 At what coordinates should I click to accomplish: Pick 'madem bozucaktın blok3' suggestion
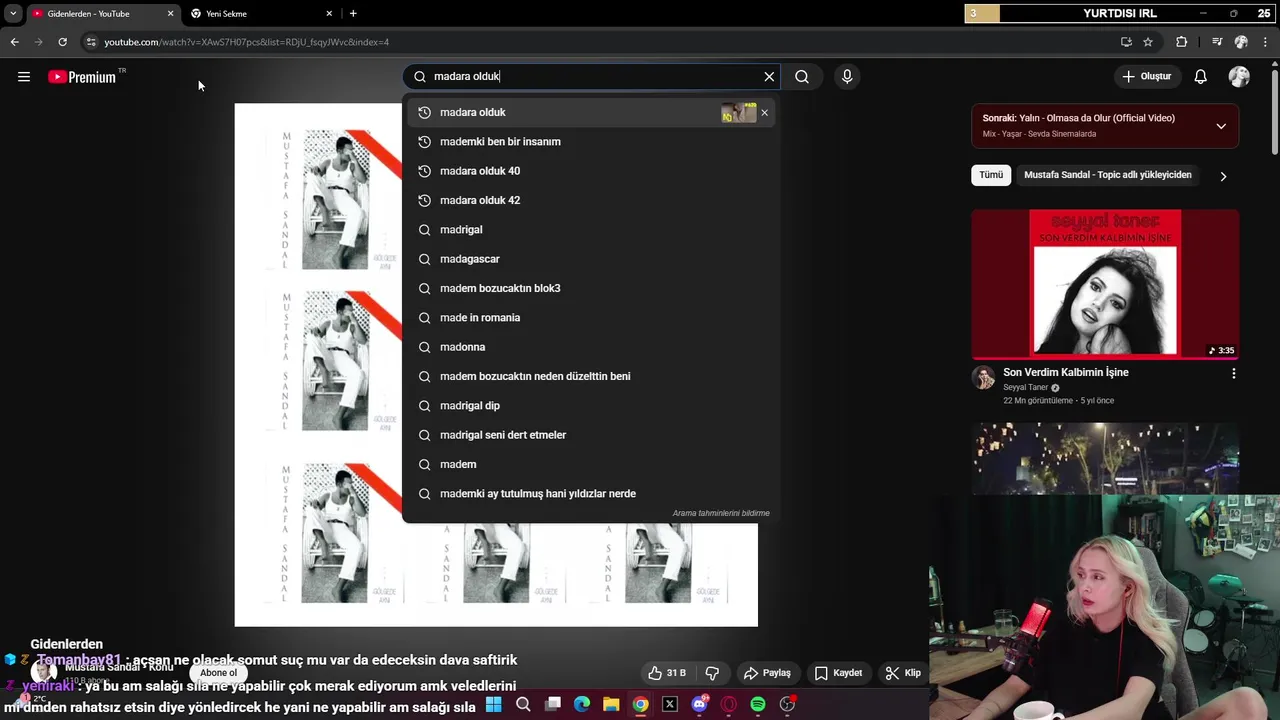591,288
